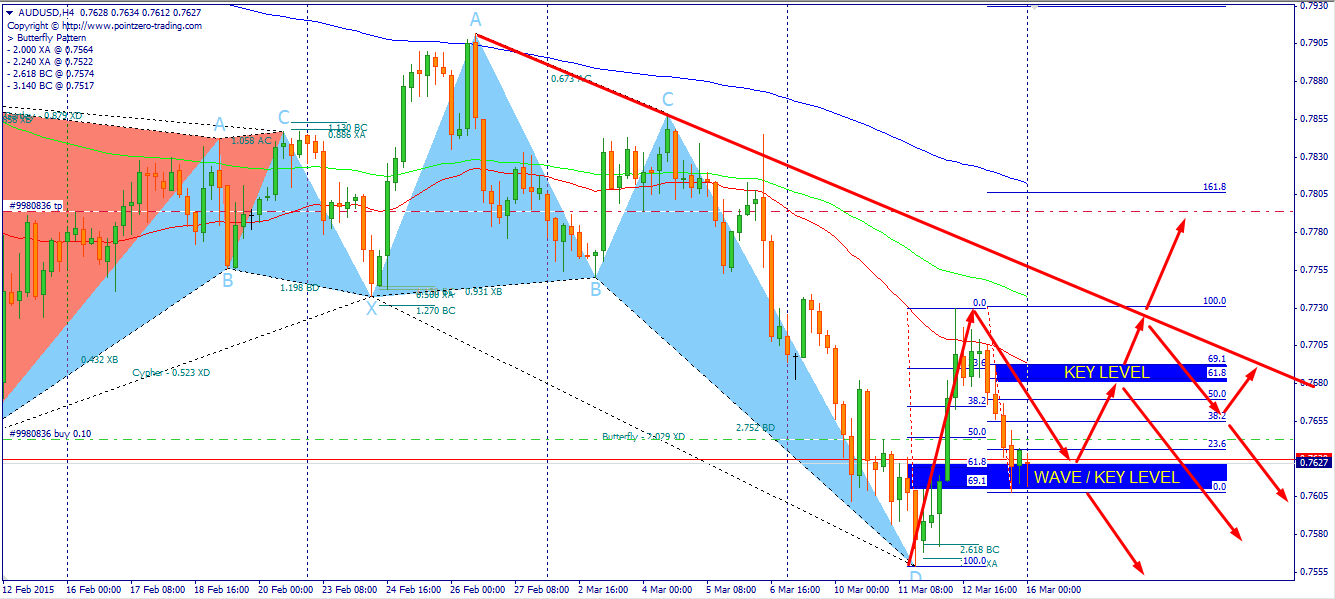The width and height of the screenshot is (1335, 599).
Task: Select the pattern point label X
Action: (372, 309)
